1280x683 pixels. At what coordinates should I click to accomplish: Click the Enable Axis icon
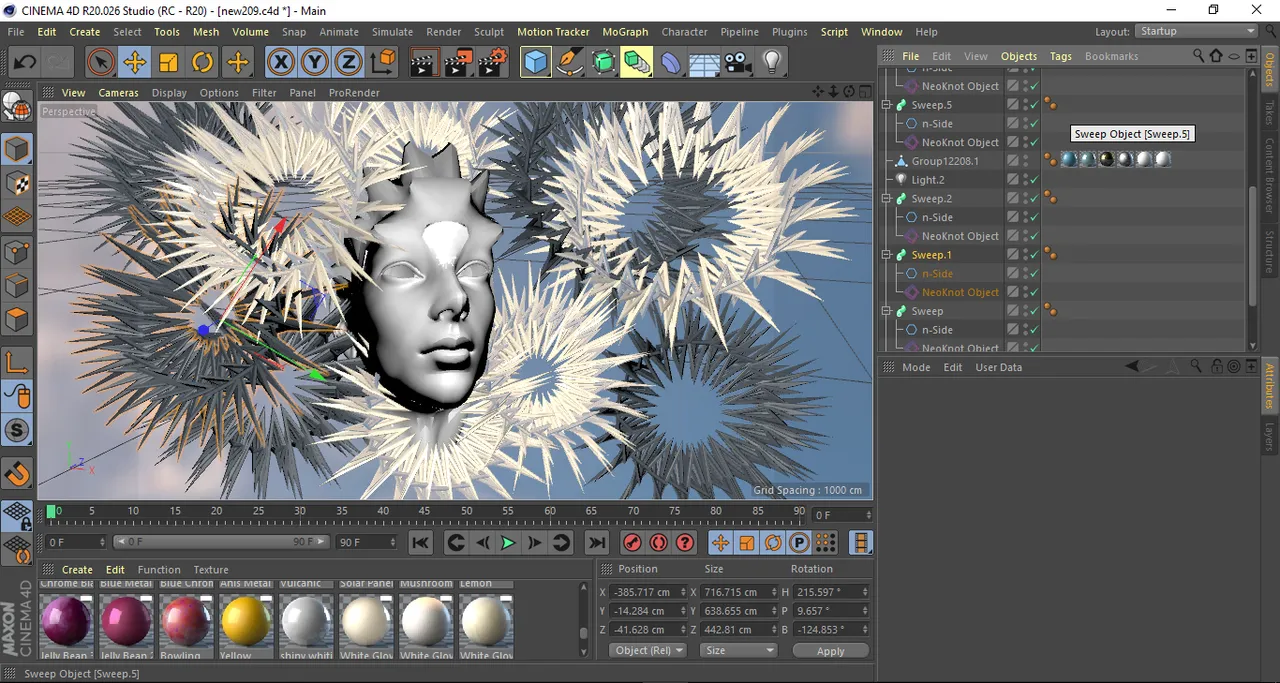[x=17, y=362]
